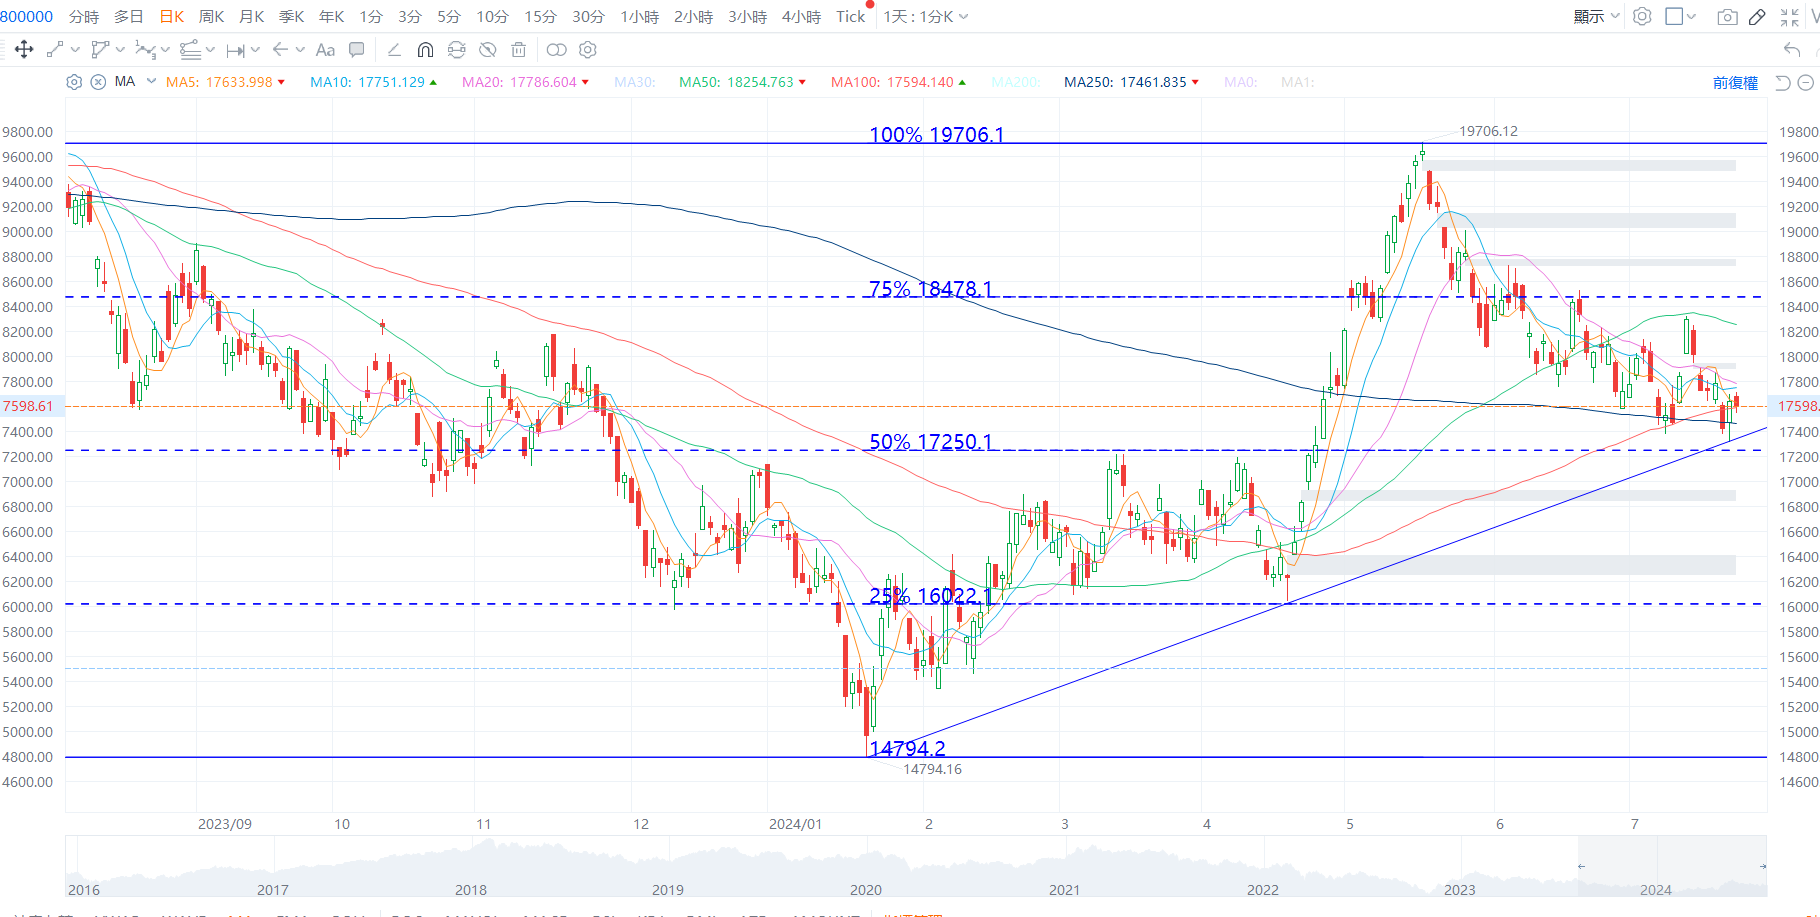The image size is (1820, 917).
Task: Select the 5分 interval
Action: click(x=449, y=16)
